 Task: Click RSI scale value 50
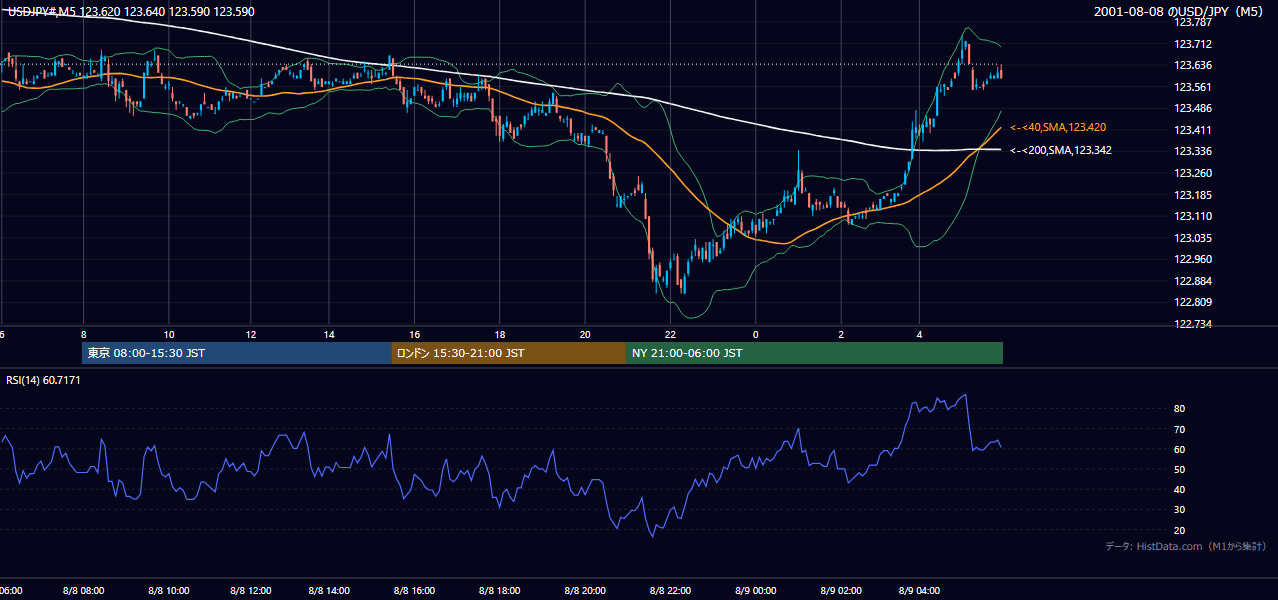click(x=1180, y=469)
